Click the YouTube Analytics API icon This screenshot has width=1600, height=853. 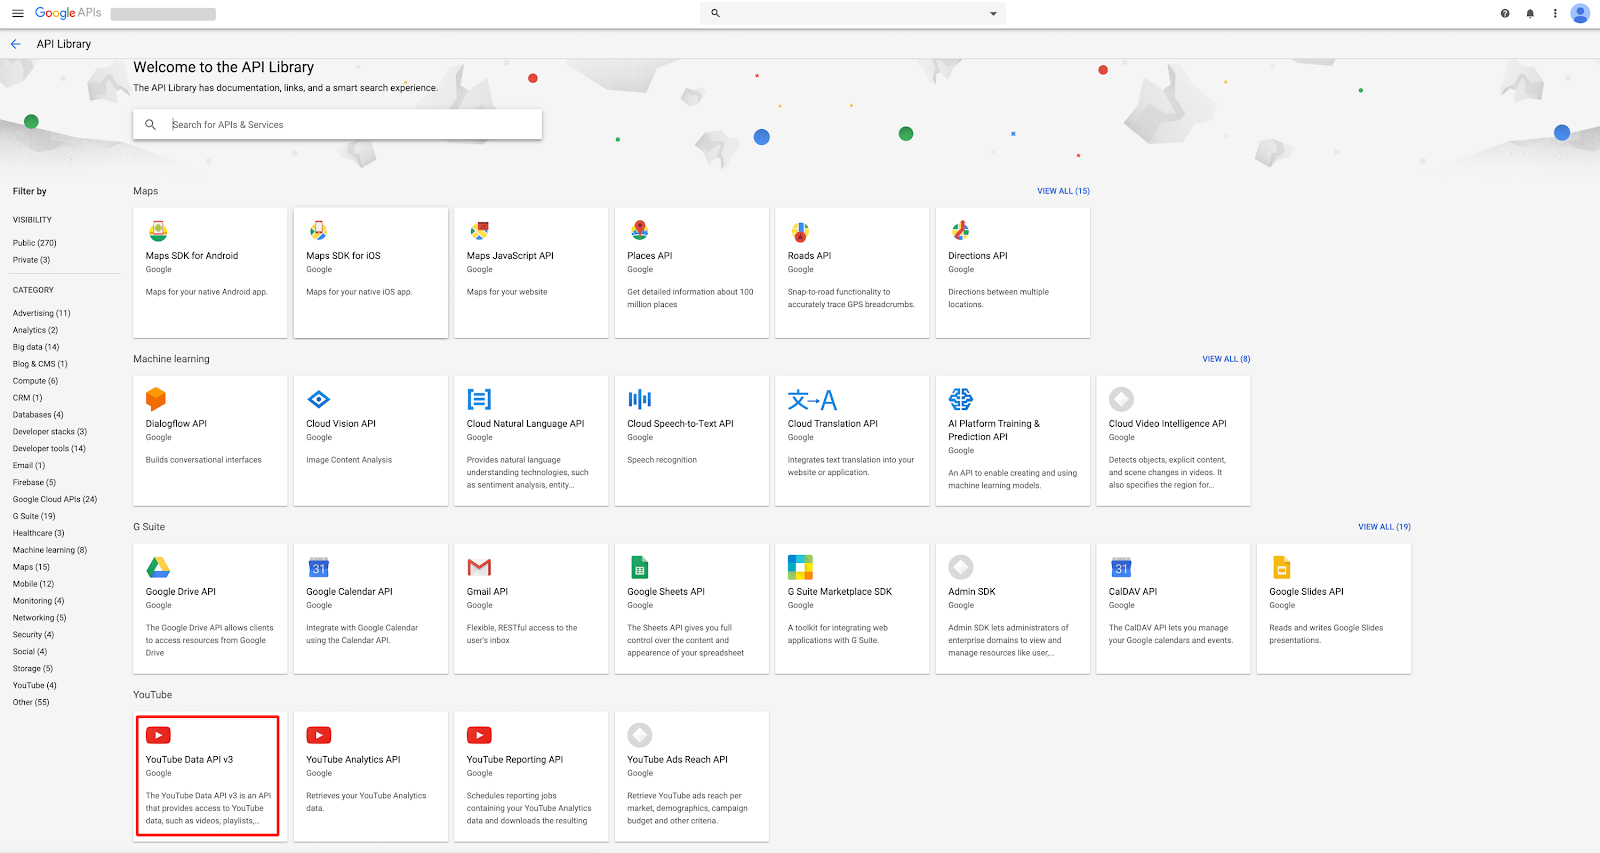(x=319, y=735)
